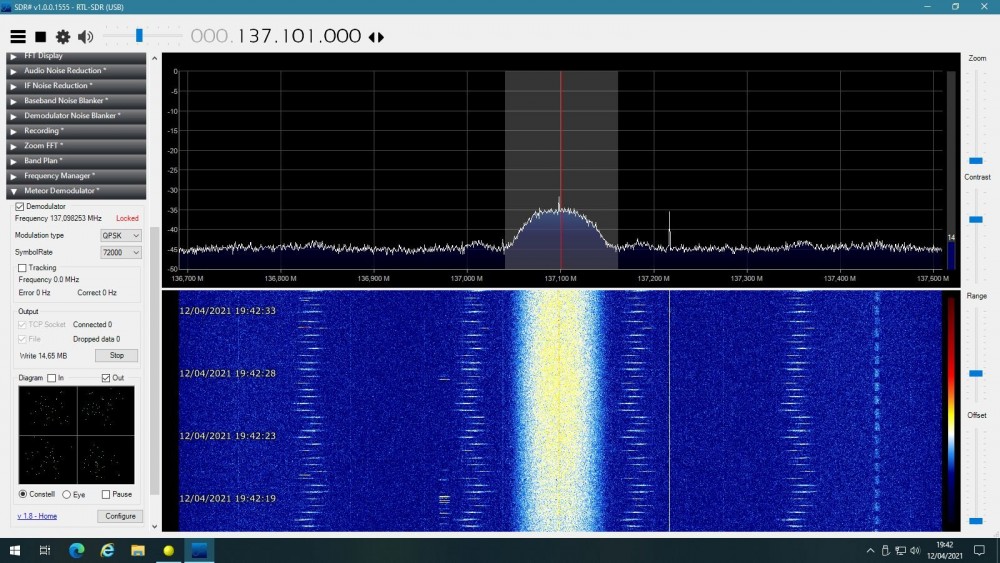This screenshot has height=563, width=1000.
Task: Expand the FFT Display panel
Action: coord(76,56)
